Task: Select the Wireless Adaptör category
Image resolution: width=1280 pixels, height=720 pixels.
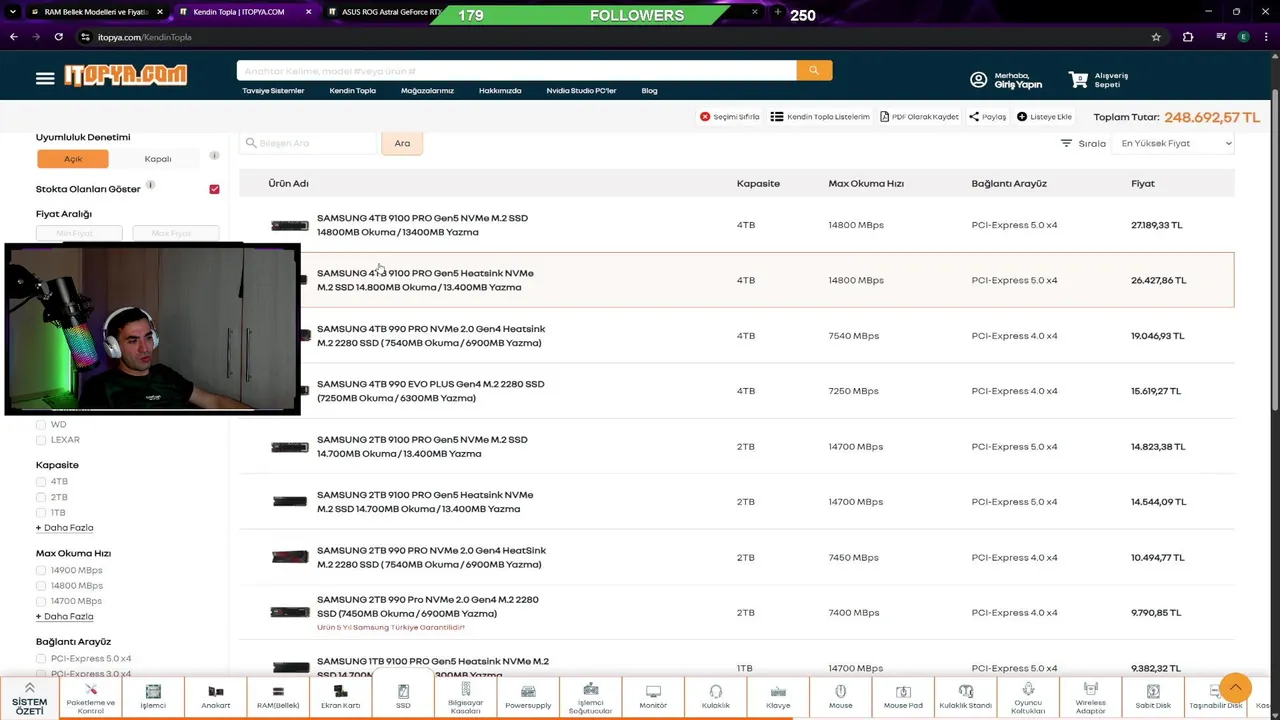Action: (1090, 698)
